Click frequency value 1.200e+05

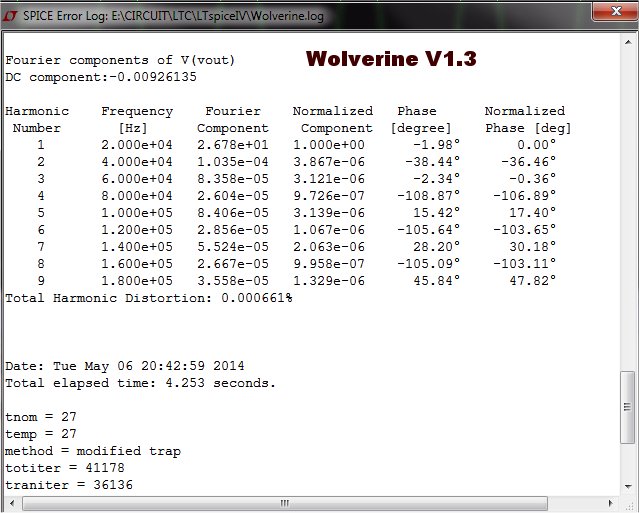[137, 230]
